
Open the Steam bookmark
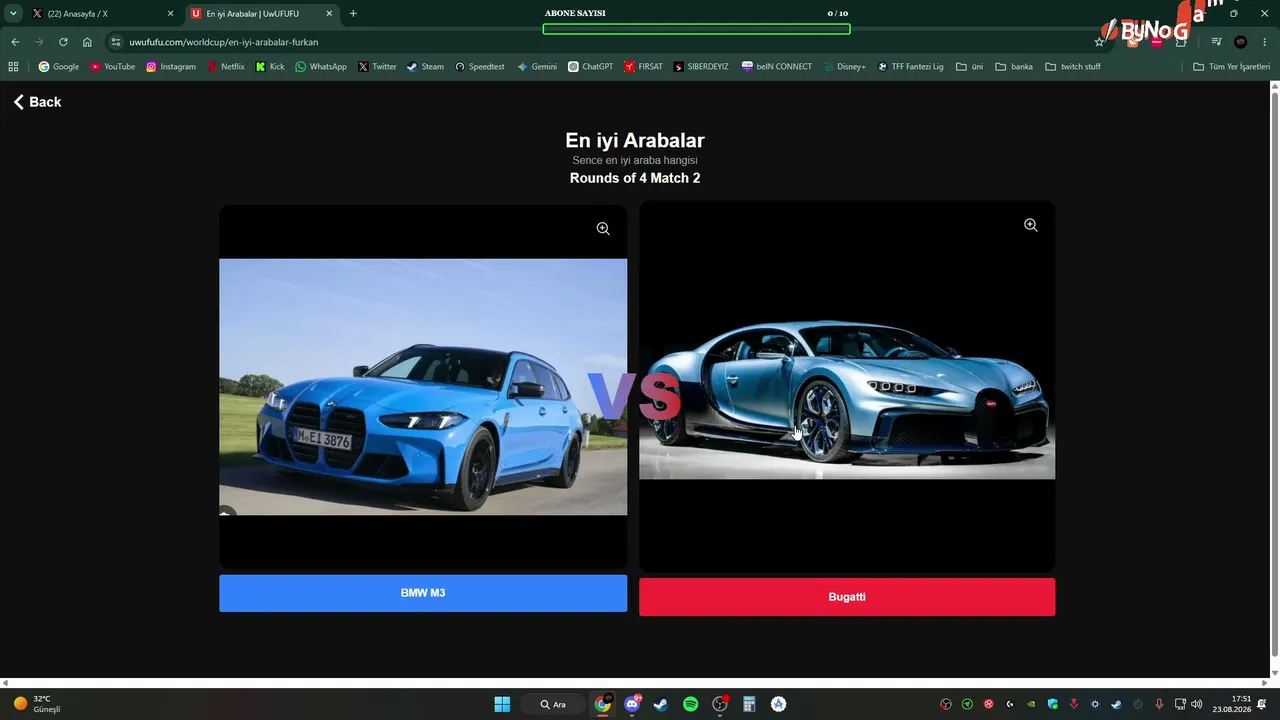[425, 67]
